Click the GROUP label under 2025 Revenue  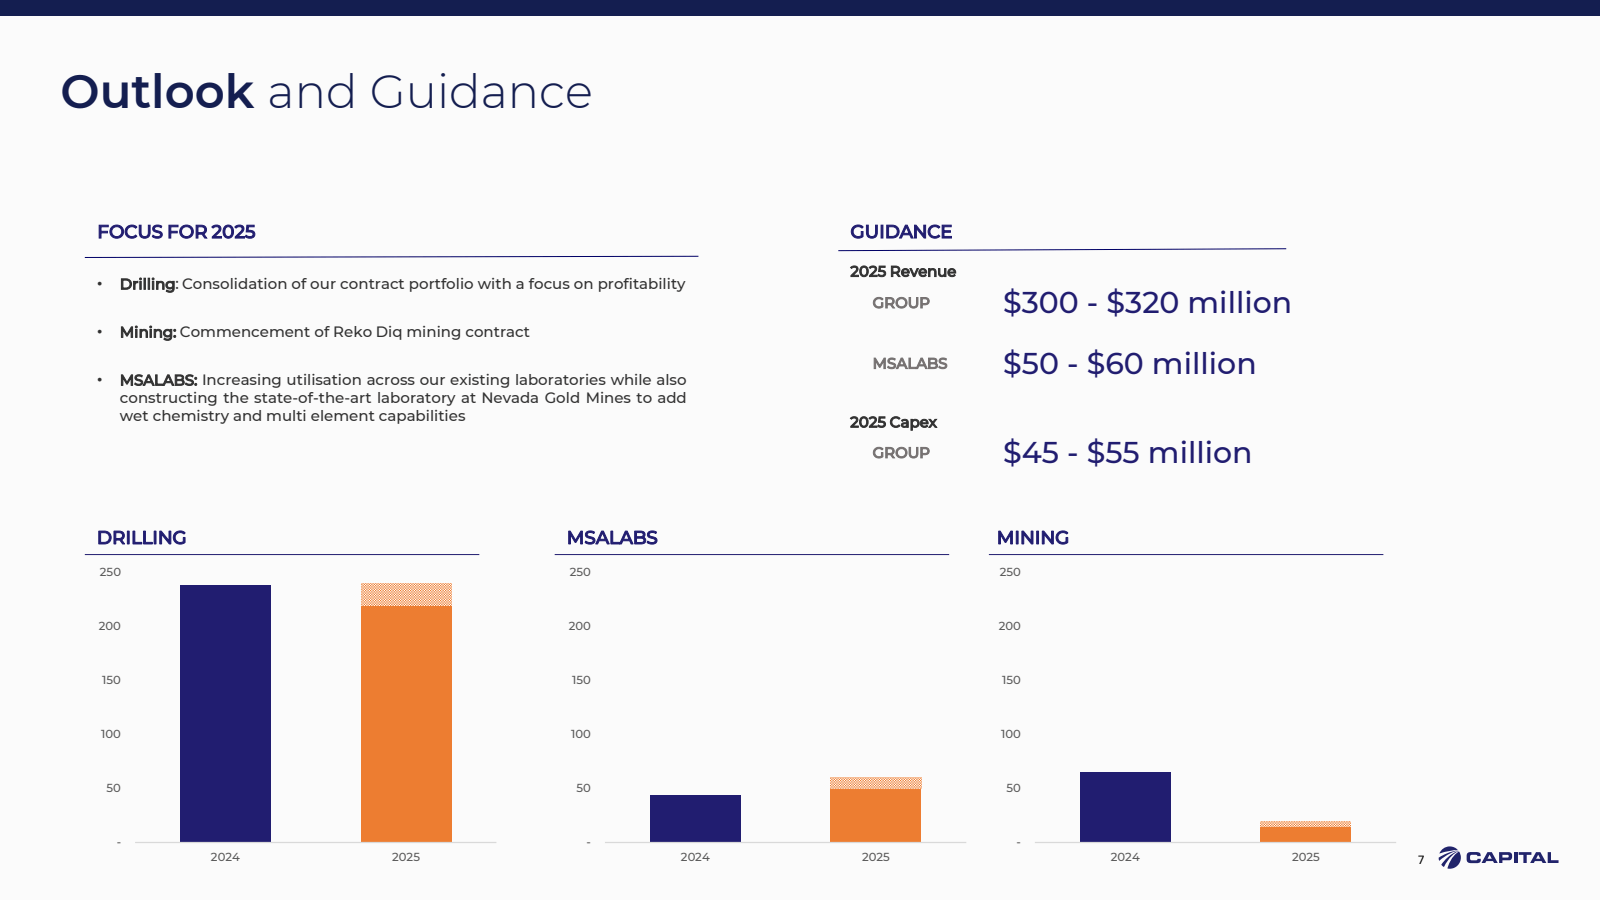[901, 303]
